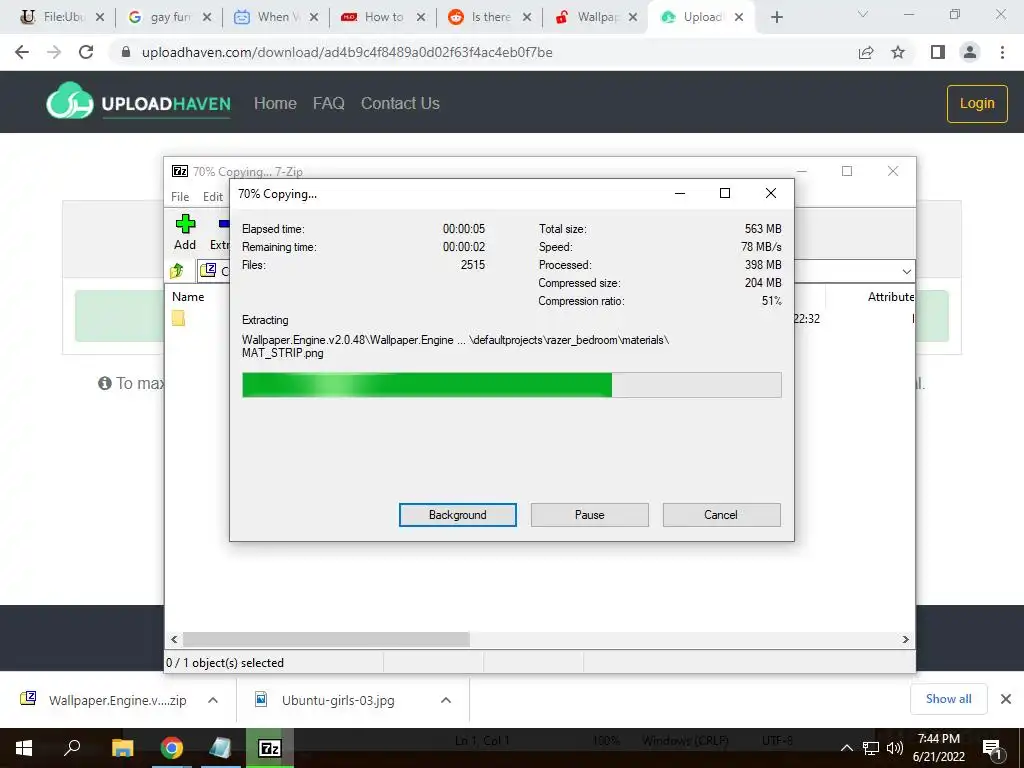Open the Chrome three-dot menu
Viewport: 1024px width, 768px height.
1002,52
